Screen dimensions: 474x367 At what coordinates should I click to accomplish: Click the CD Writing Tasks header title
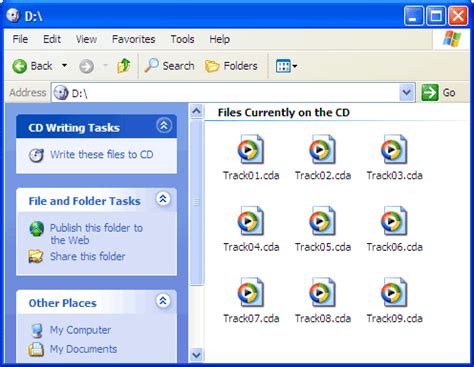coord(74,128)
